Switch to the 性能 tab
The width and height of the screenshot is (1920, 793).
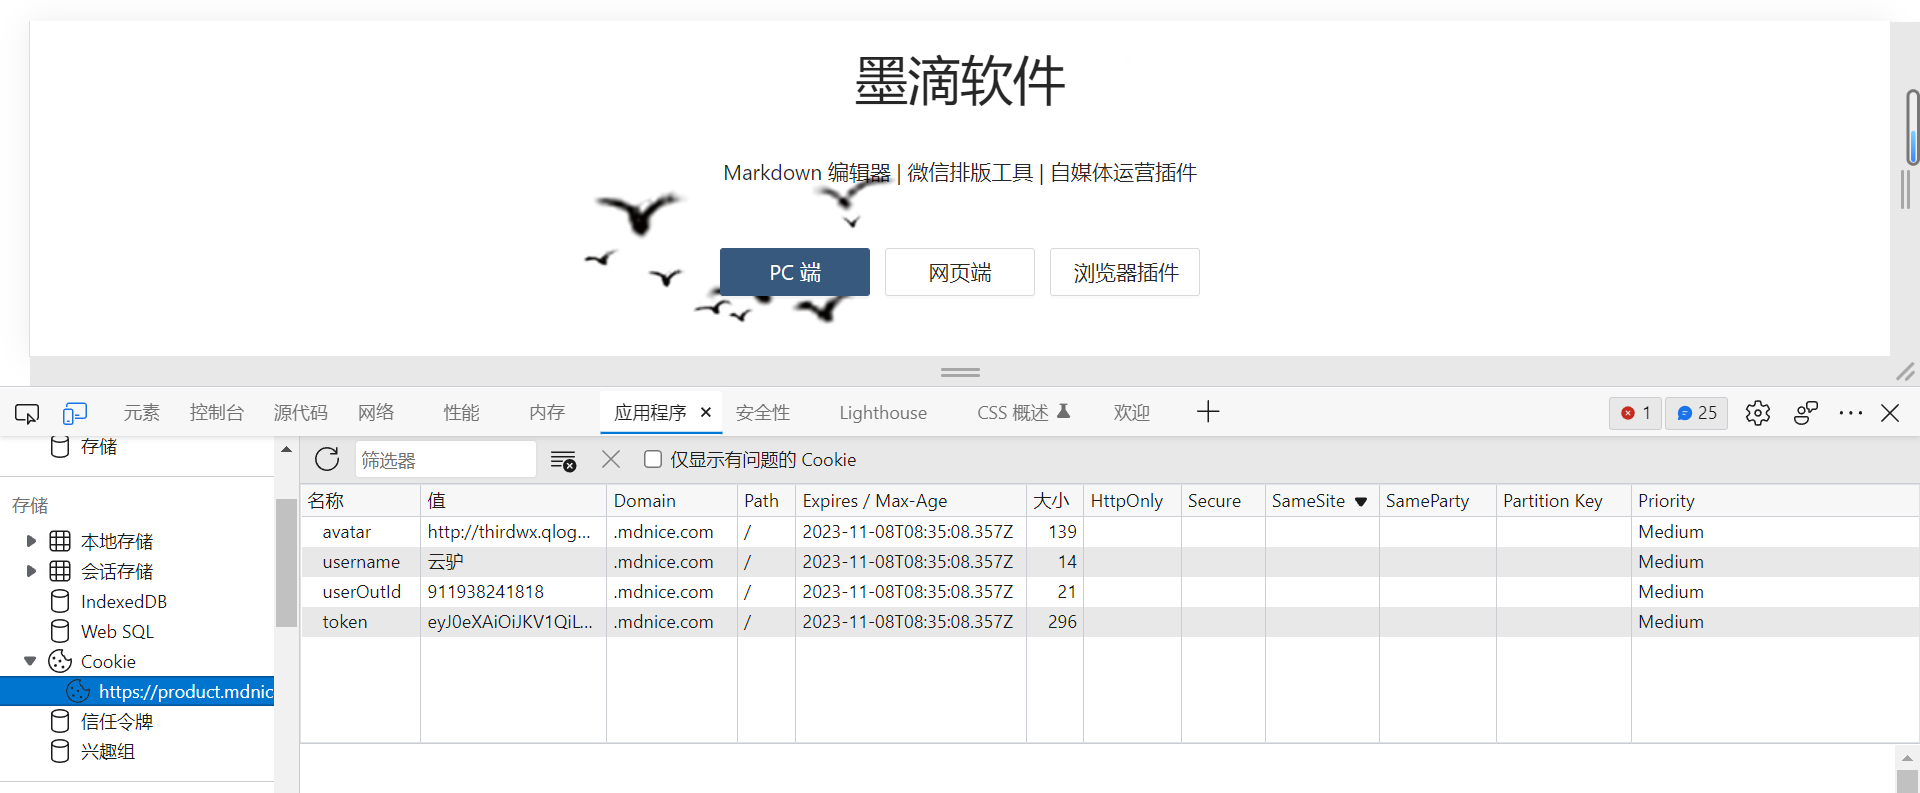462,413
